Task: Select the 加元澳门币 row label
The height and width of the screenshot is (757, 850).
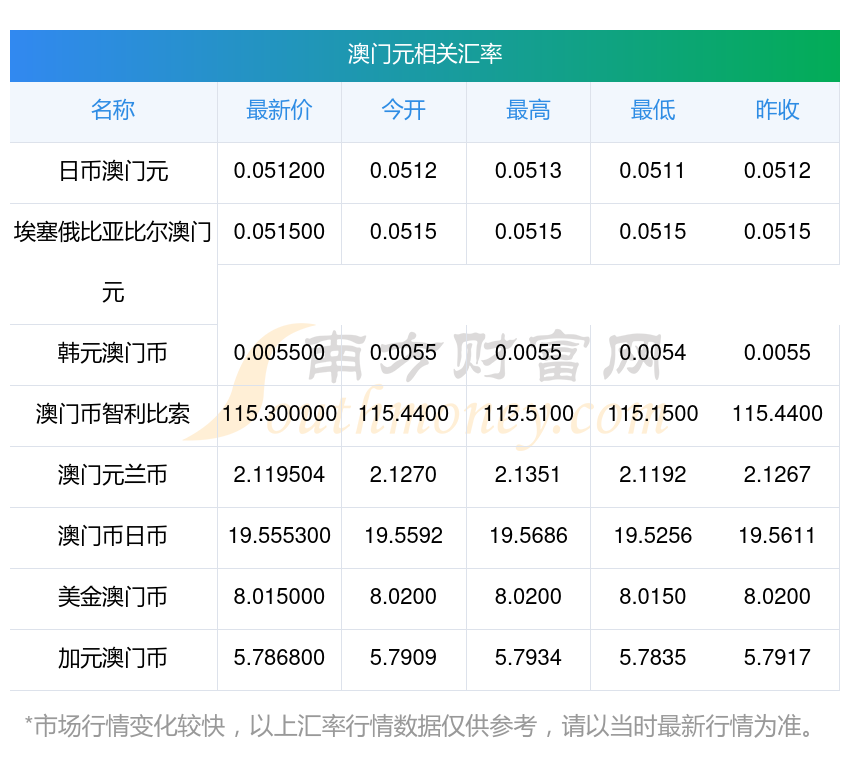Action: coord(113,658)
